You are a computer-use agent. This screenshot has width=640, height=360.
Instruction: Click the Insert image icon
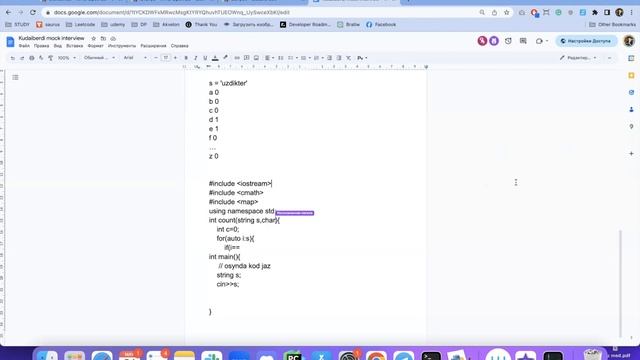pos(256,58)
